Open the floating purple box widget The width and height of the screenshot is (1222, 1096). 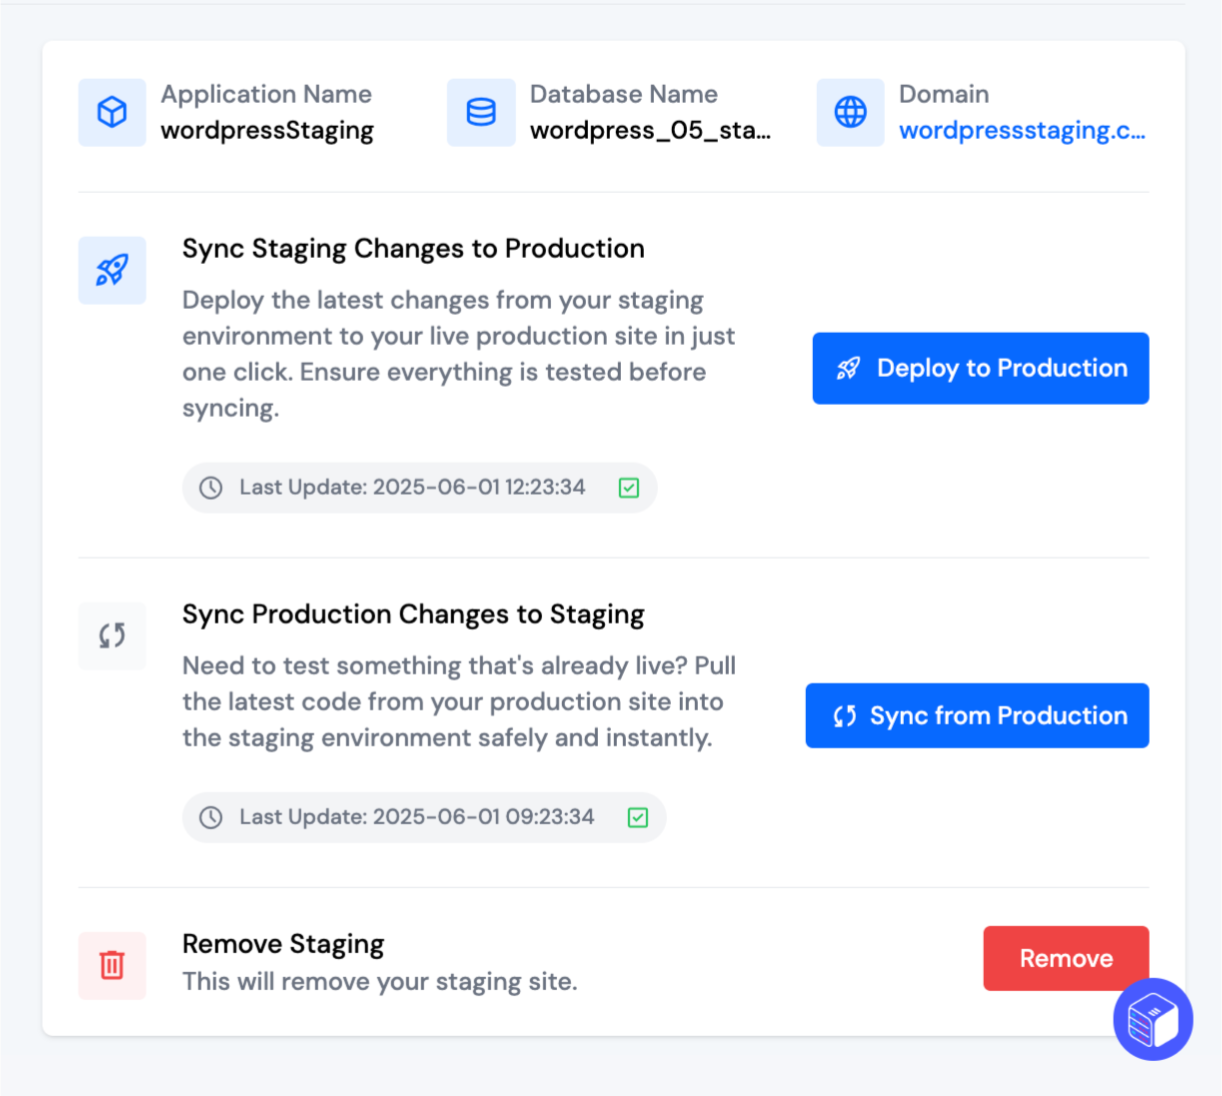(1152, 1019)
